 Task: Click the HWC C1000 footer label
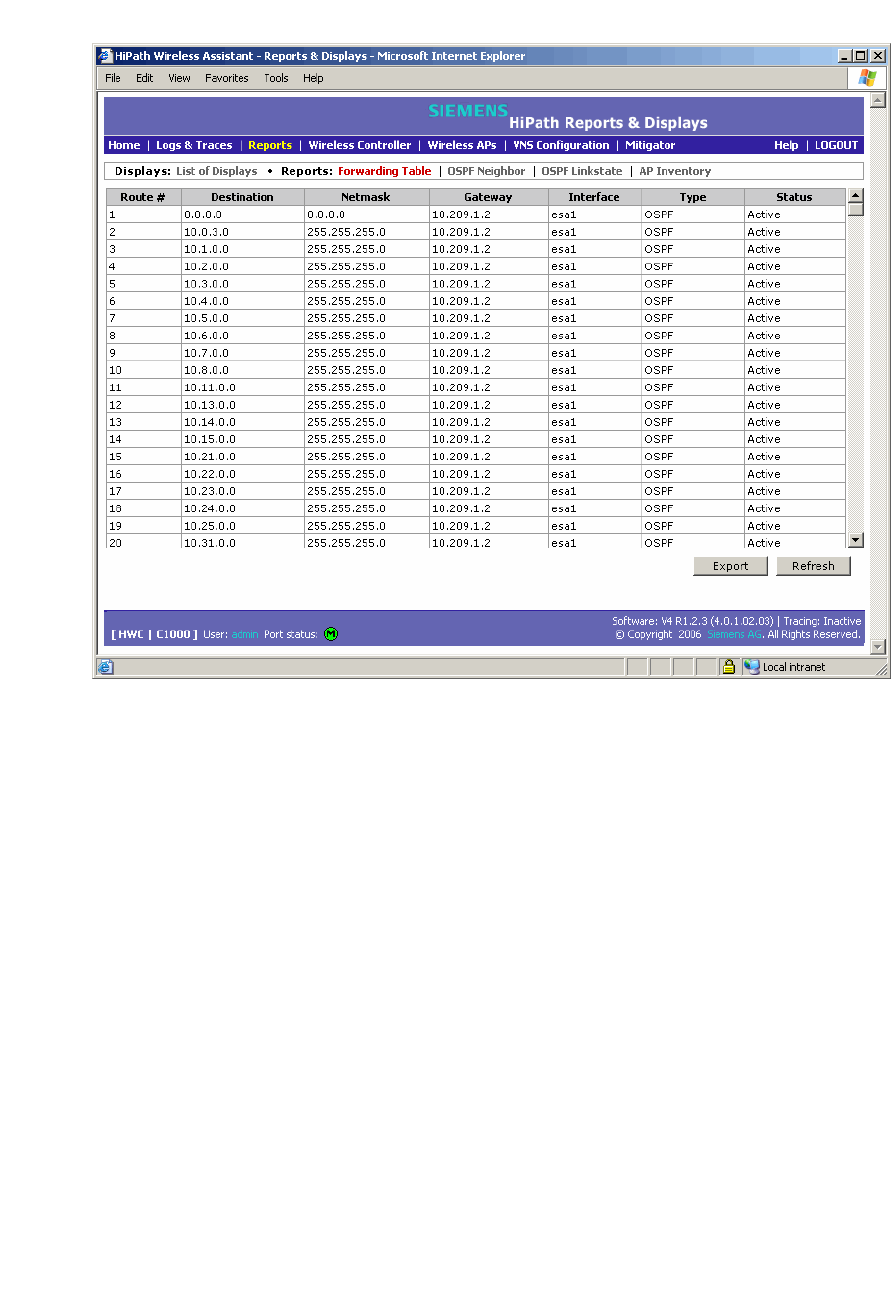154,634
